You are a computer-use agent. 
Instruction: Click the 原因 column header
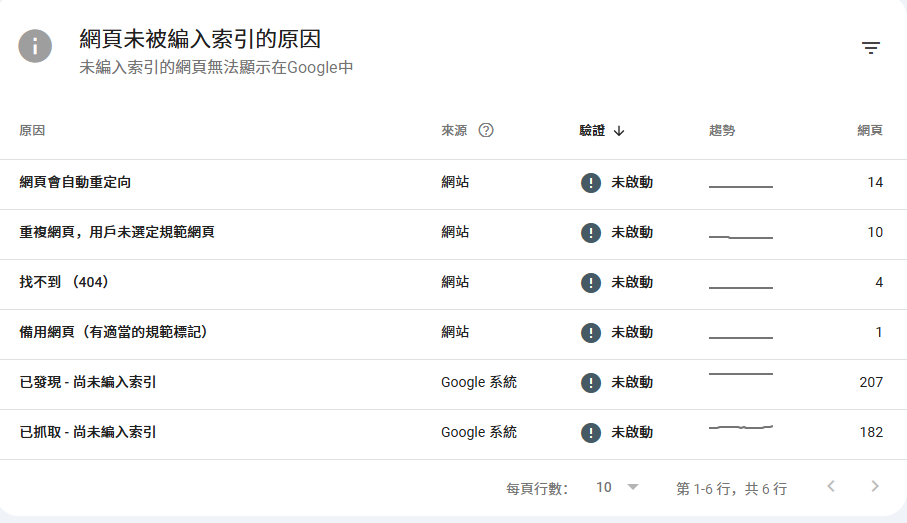(32, 130)
